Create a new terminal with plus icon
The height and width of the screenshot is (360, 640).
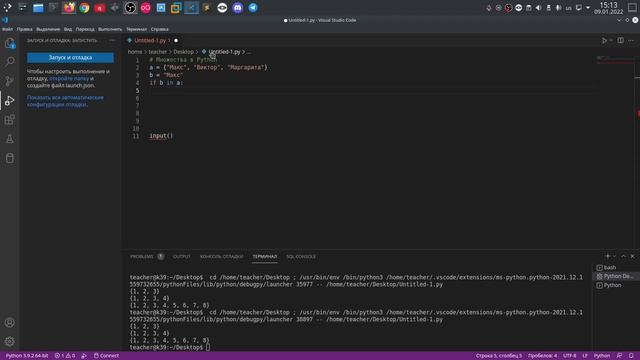[x=607, y=256]
